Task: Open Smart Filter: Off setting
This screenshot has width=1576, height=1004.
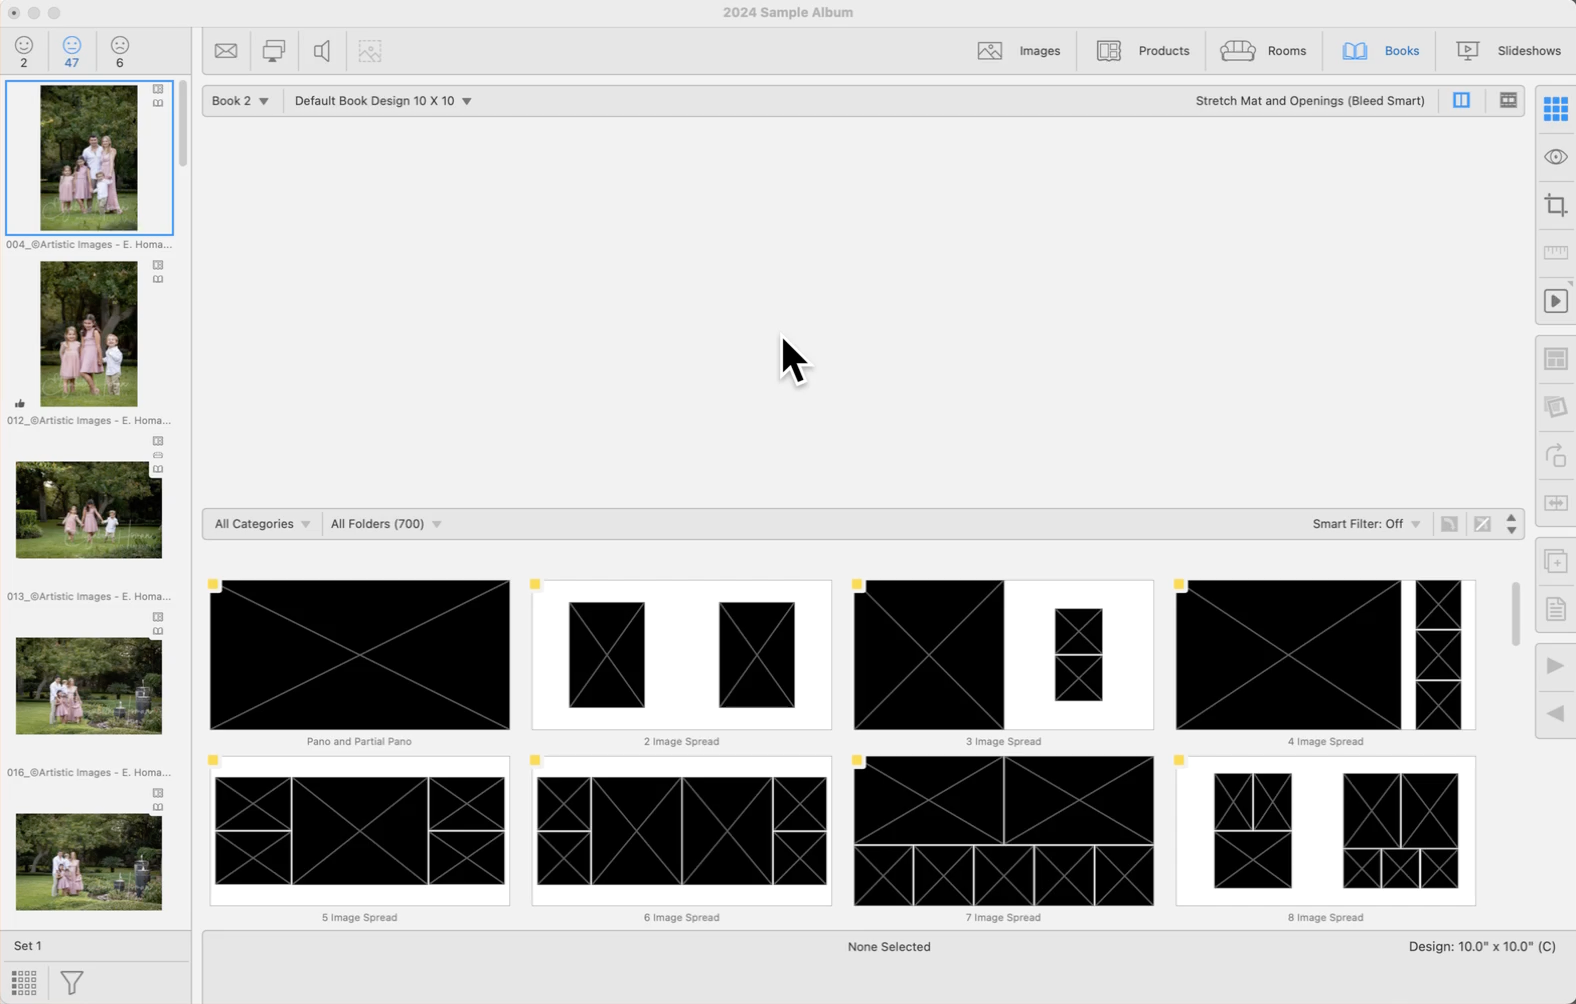Action: (x=1365, y=524)
